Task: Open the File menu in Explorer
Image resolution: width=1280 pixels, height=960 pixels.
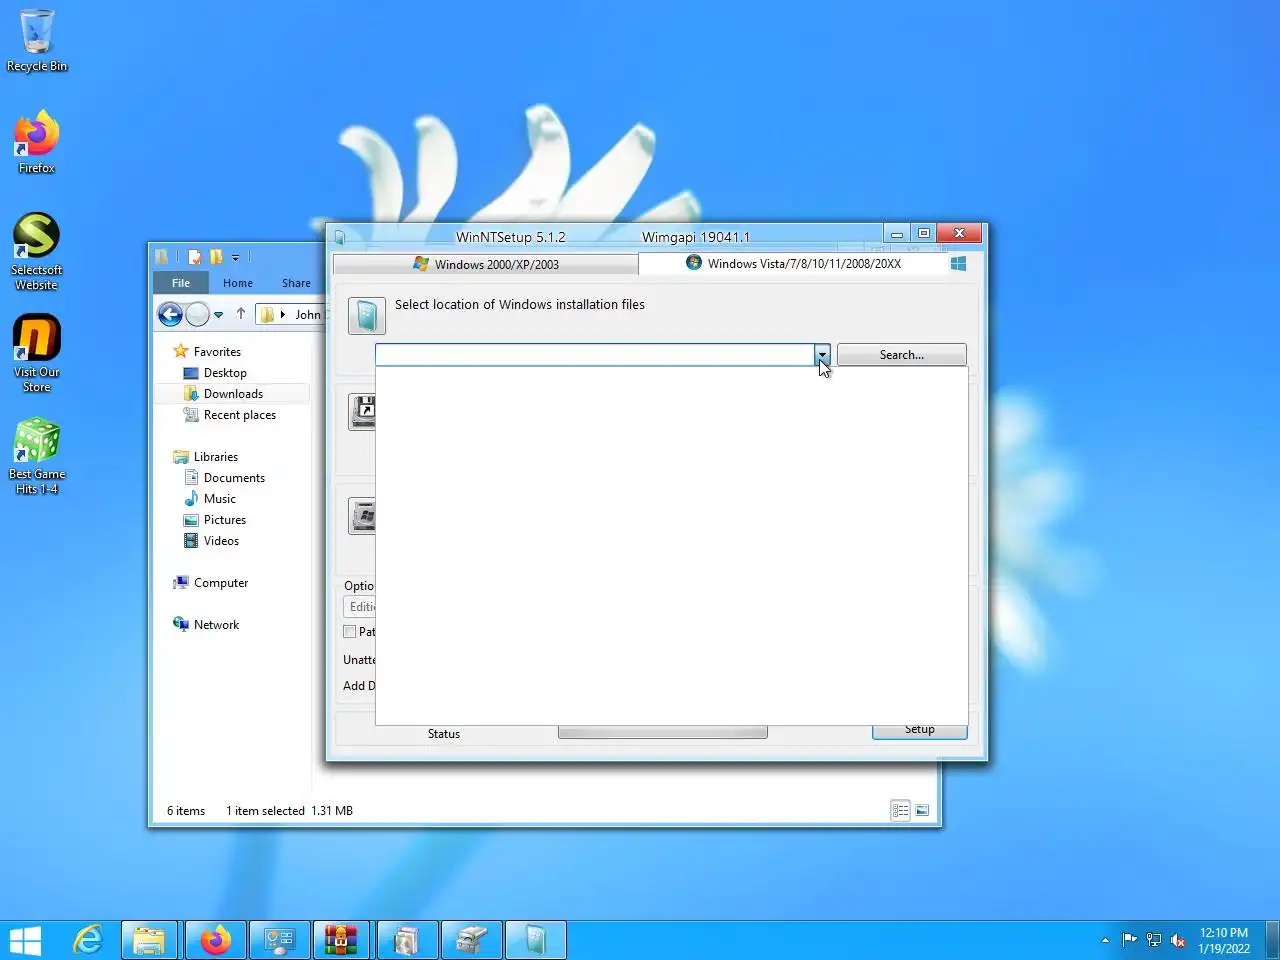Action: (181, 283)
